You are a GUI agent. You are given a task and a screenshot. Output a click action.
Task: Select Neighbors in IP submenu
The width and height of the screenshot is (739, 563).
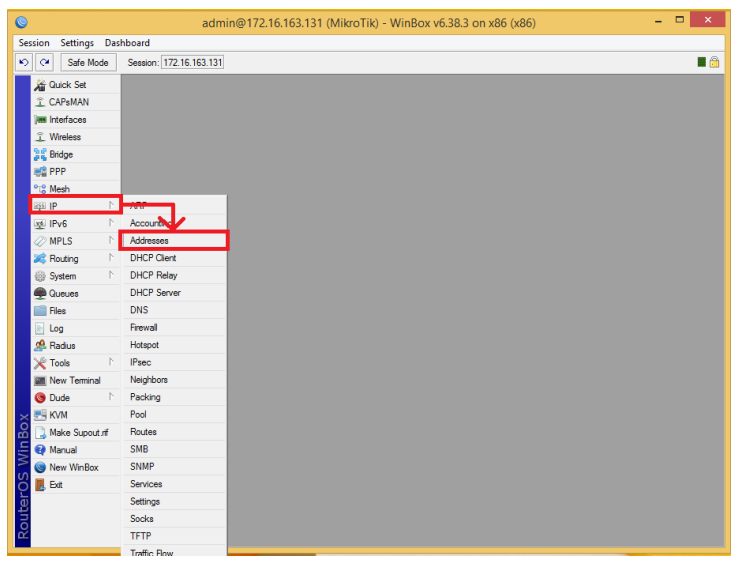174,380
